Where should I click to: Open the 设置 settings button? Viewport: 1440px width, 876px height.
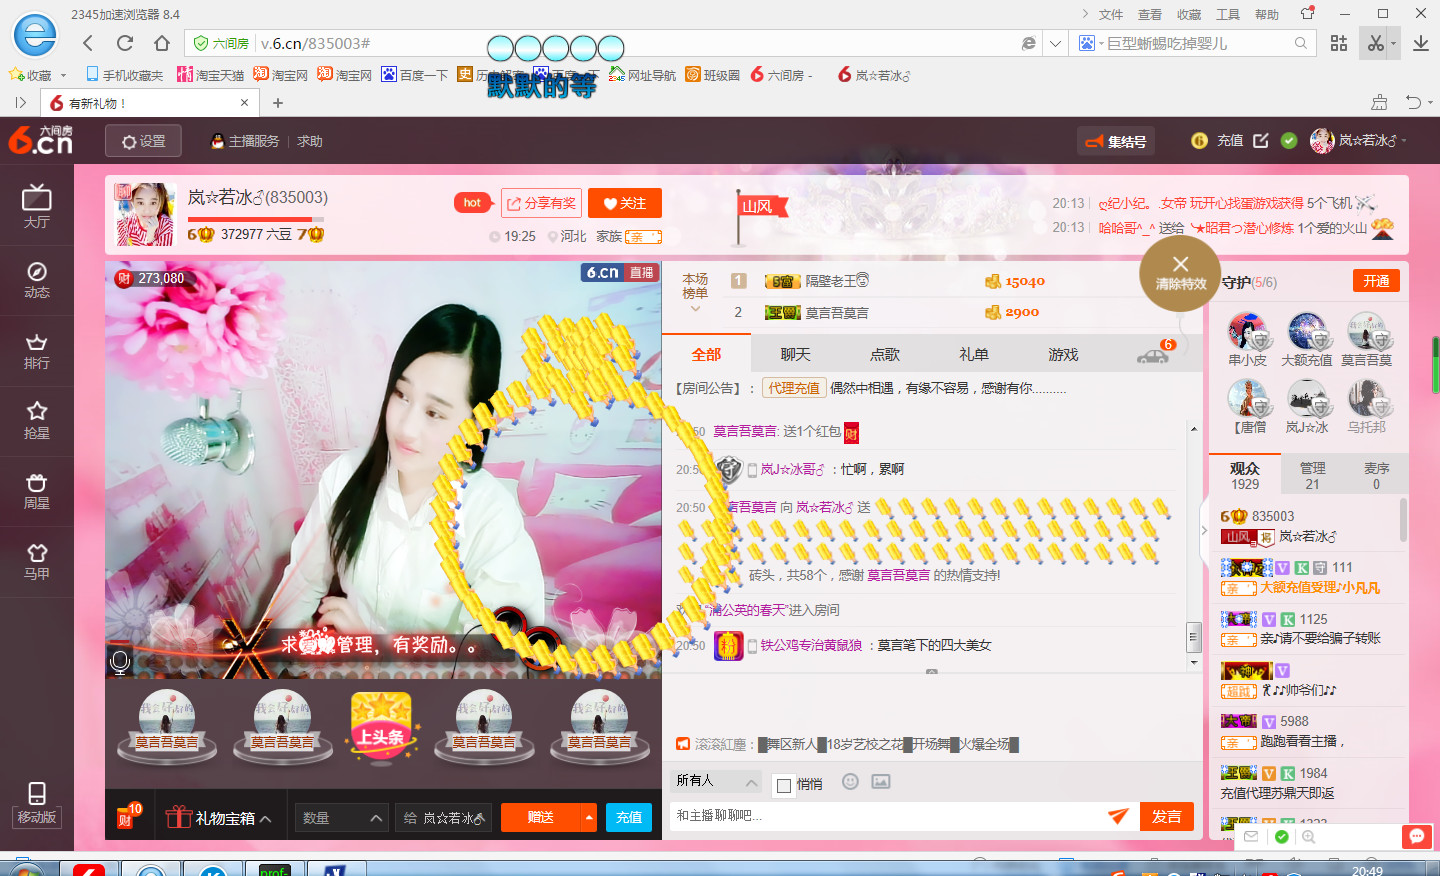[x=143, y=141]
